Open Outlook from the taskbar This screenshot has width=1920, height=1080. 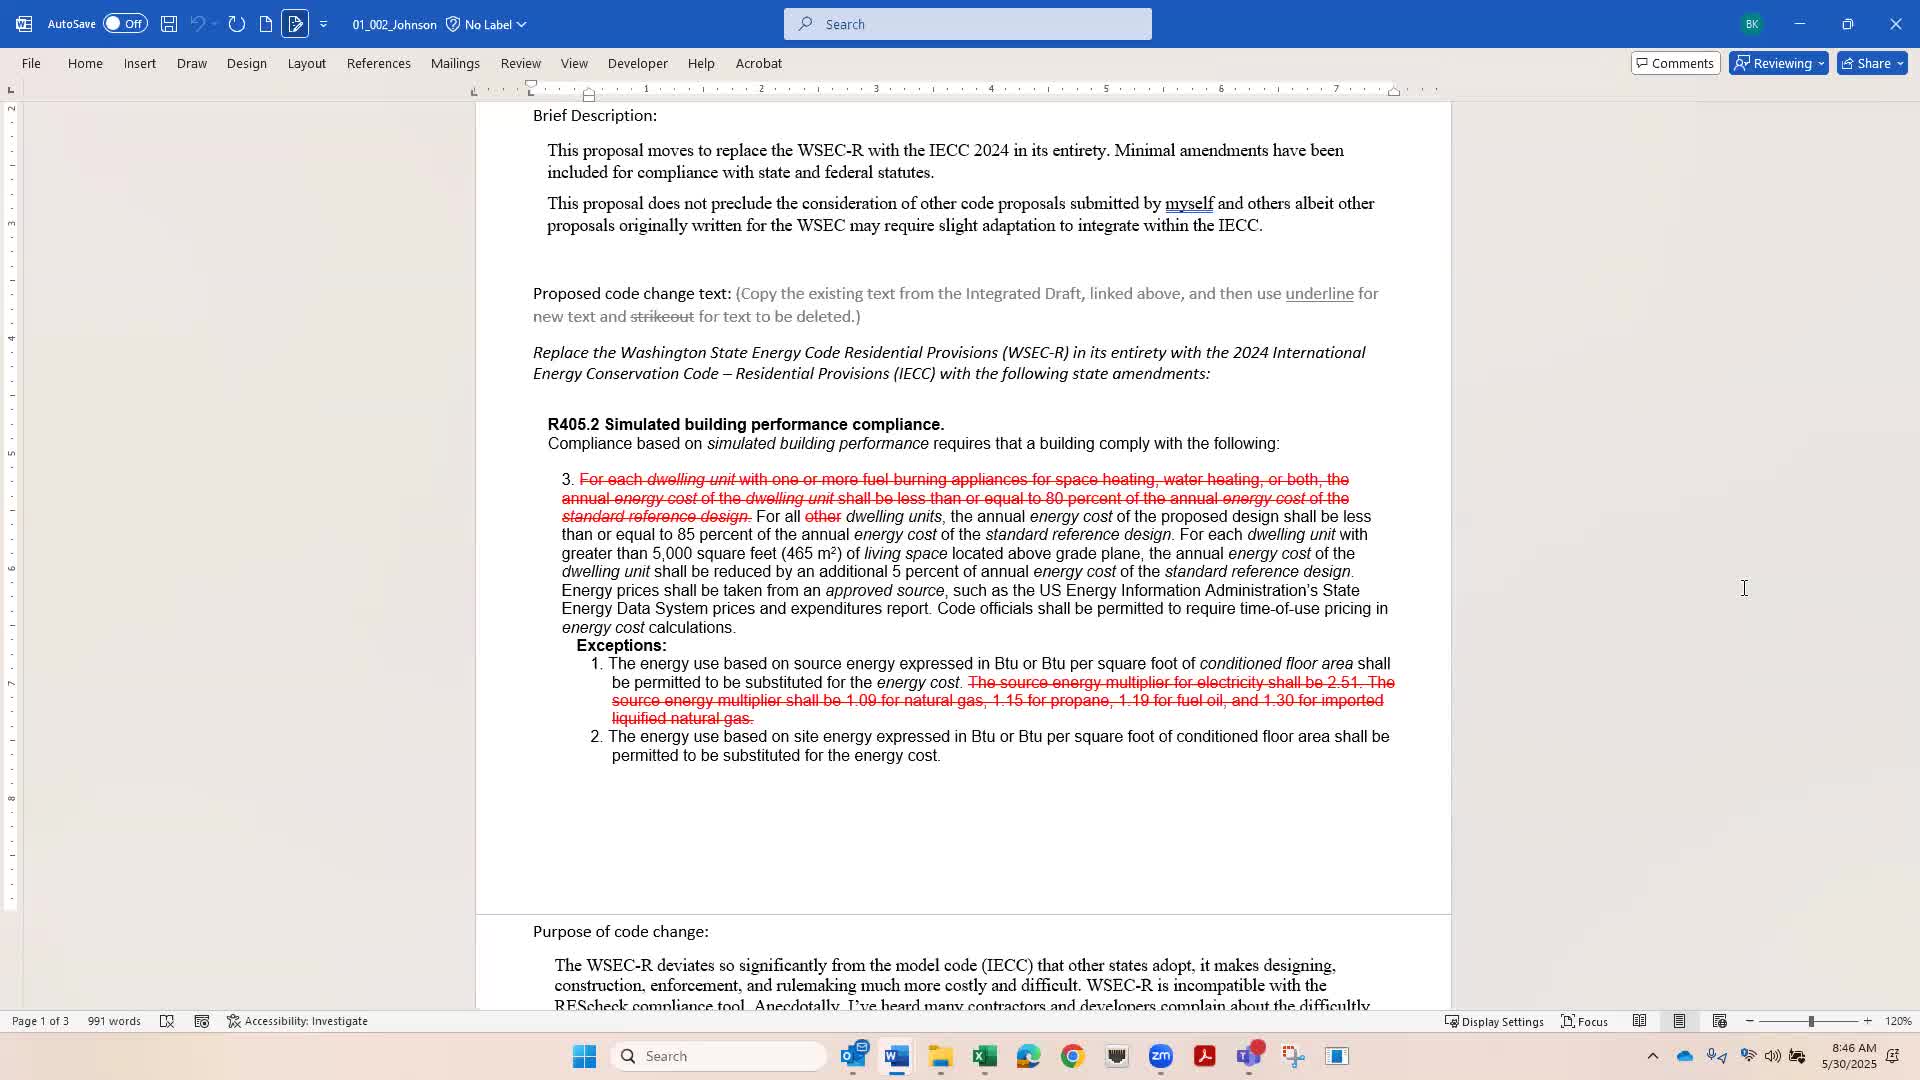854,1056
